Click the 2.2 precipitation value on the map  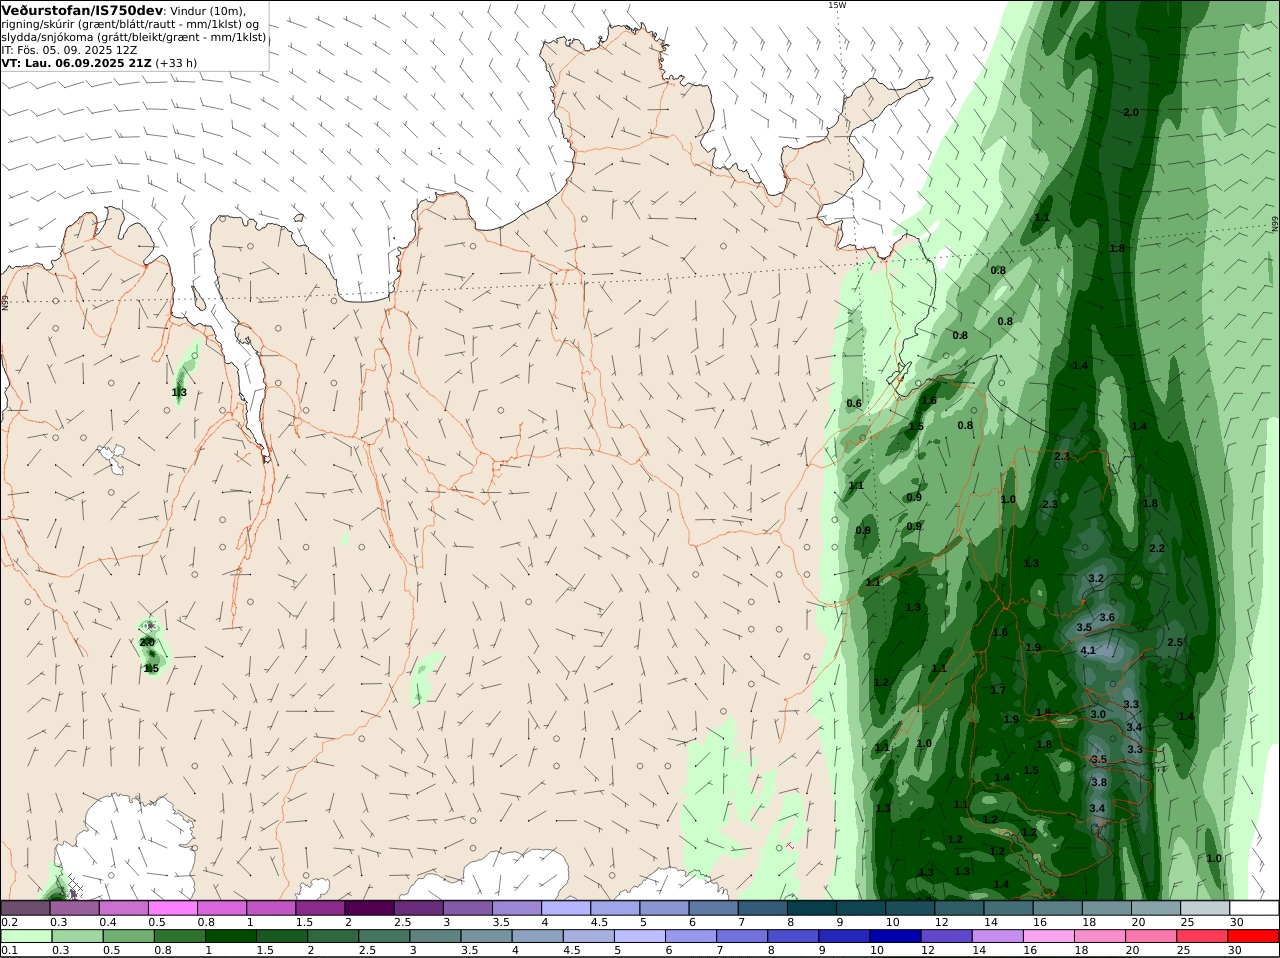coord(1157,548)
